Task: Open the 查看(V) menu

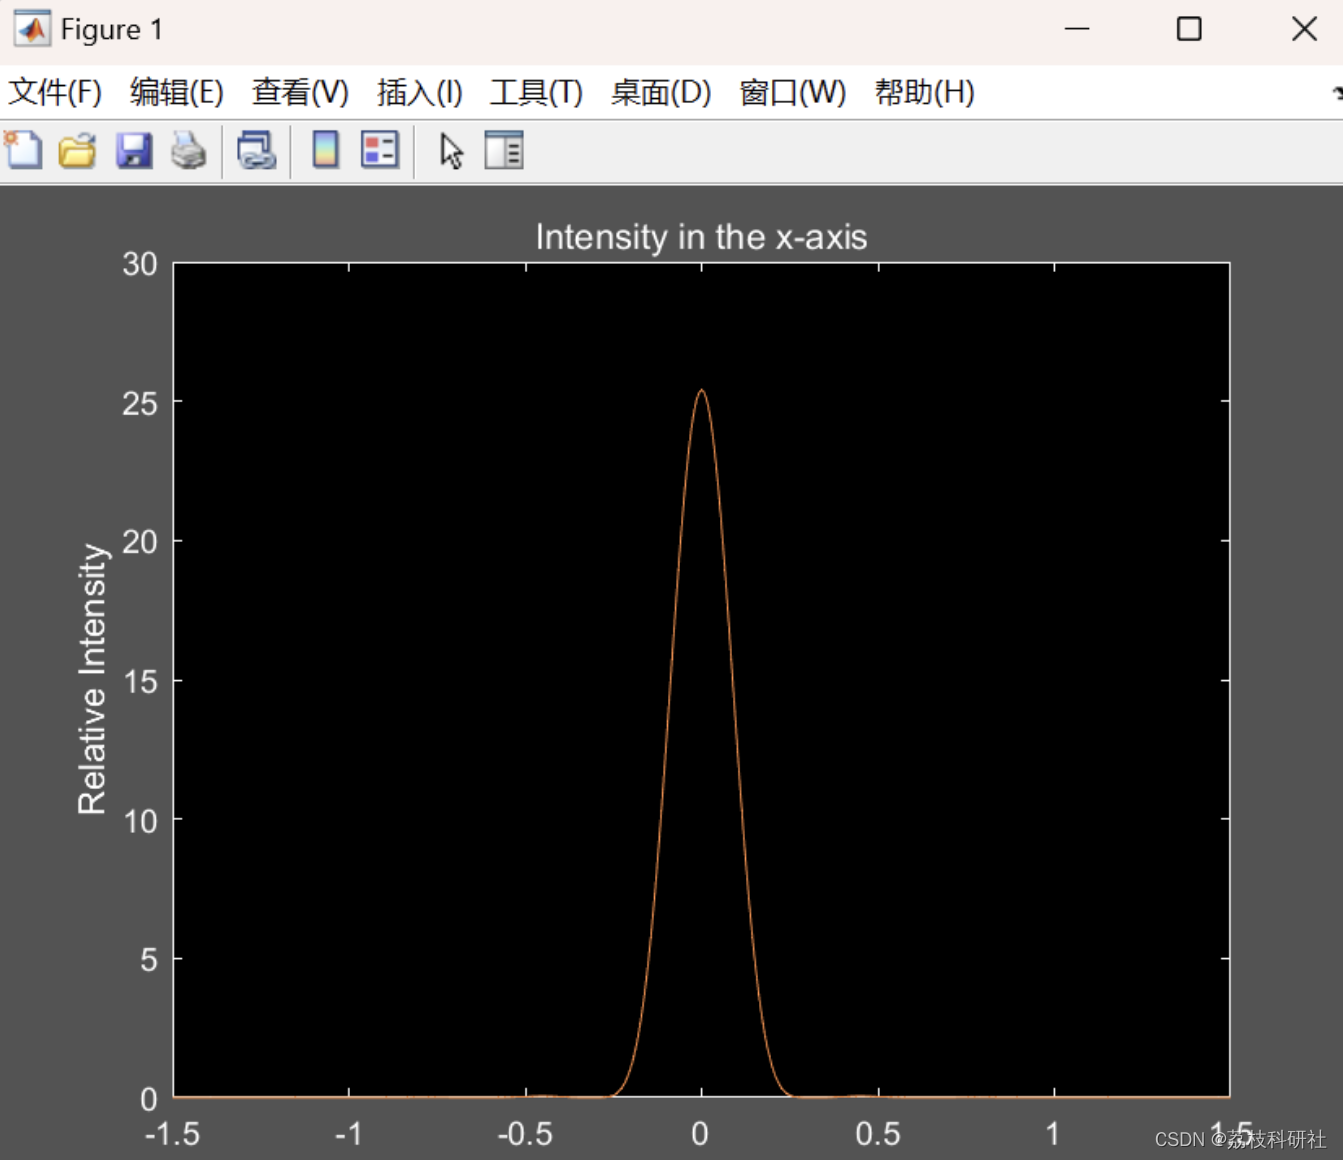Action: (x=300, y=92)
